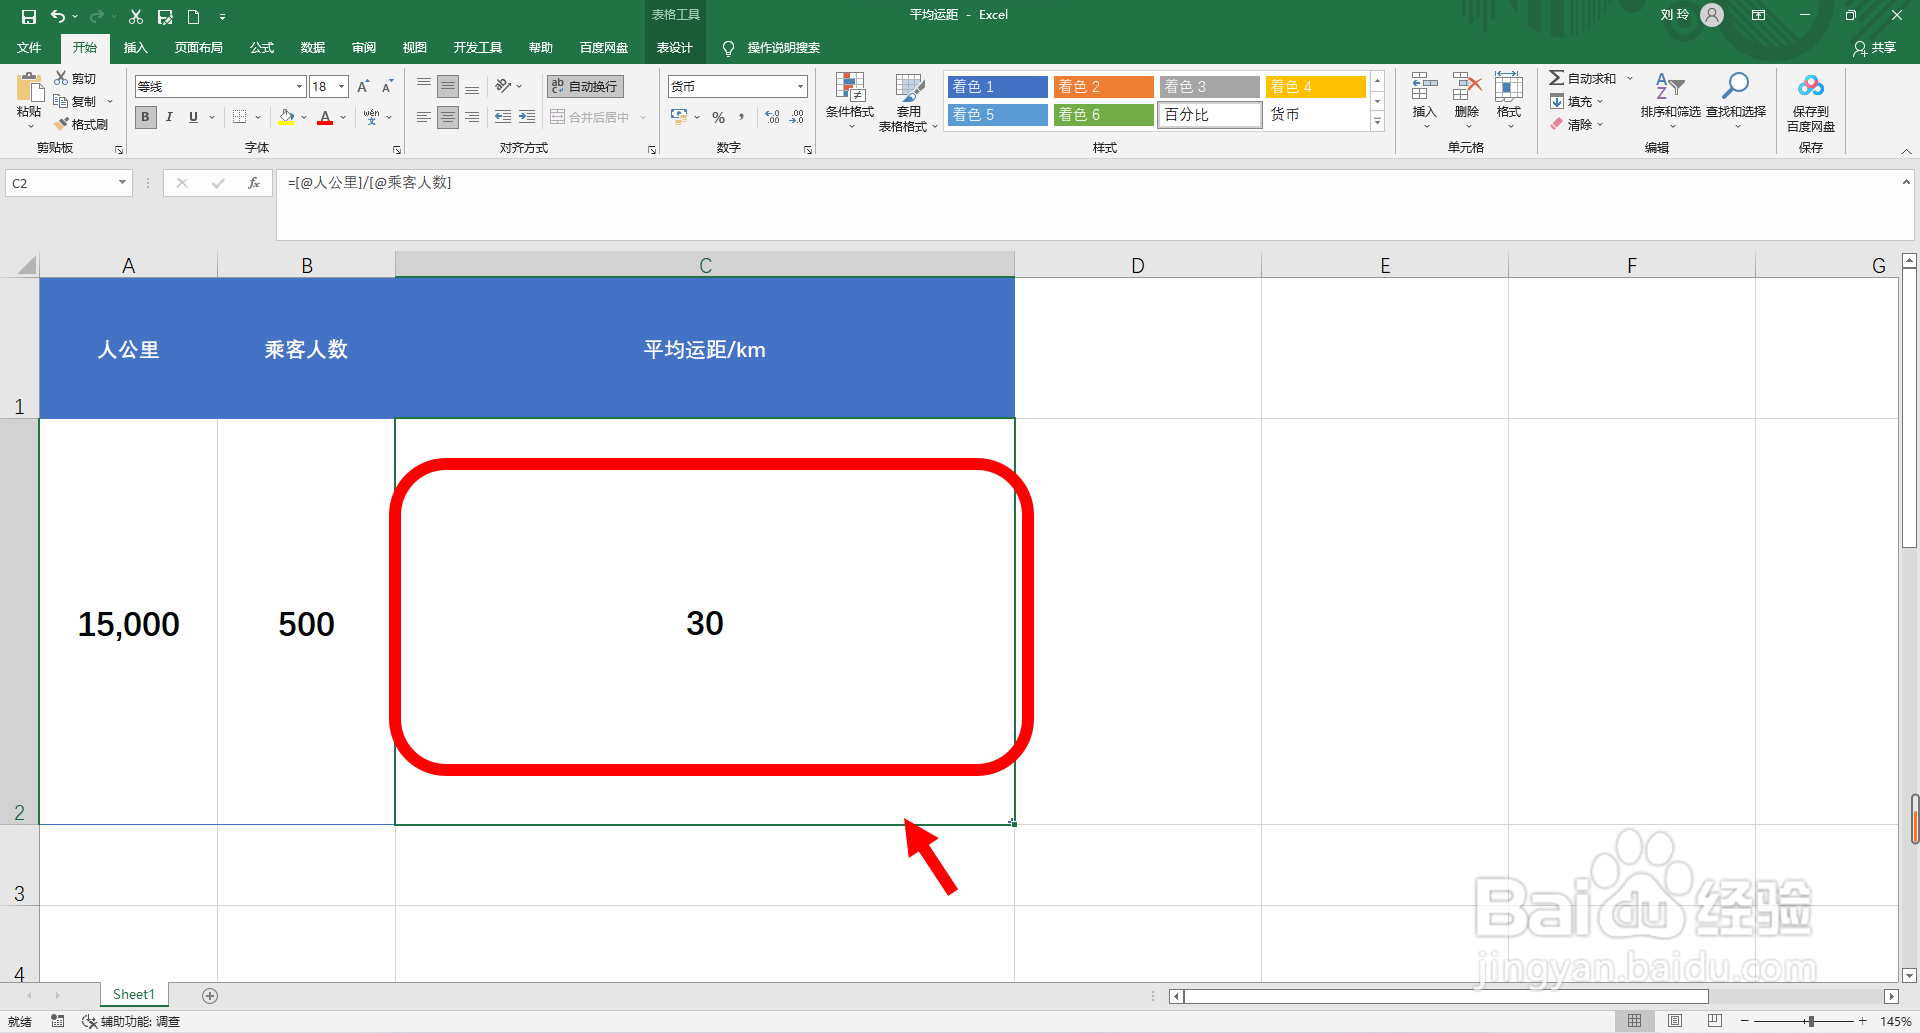Image resolution: width=1920 pixels, height=1033 pixels.
Task: Open the font size 18 dropdown
Action: tap(341, 87)
